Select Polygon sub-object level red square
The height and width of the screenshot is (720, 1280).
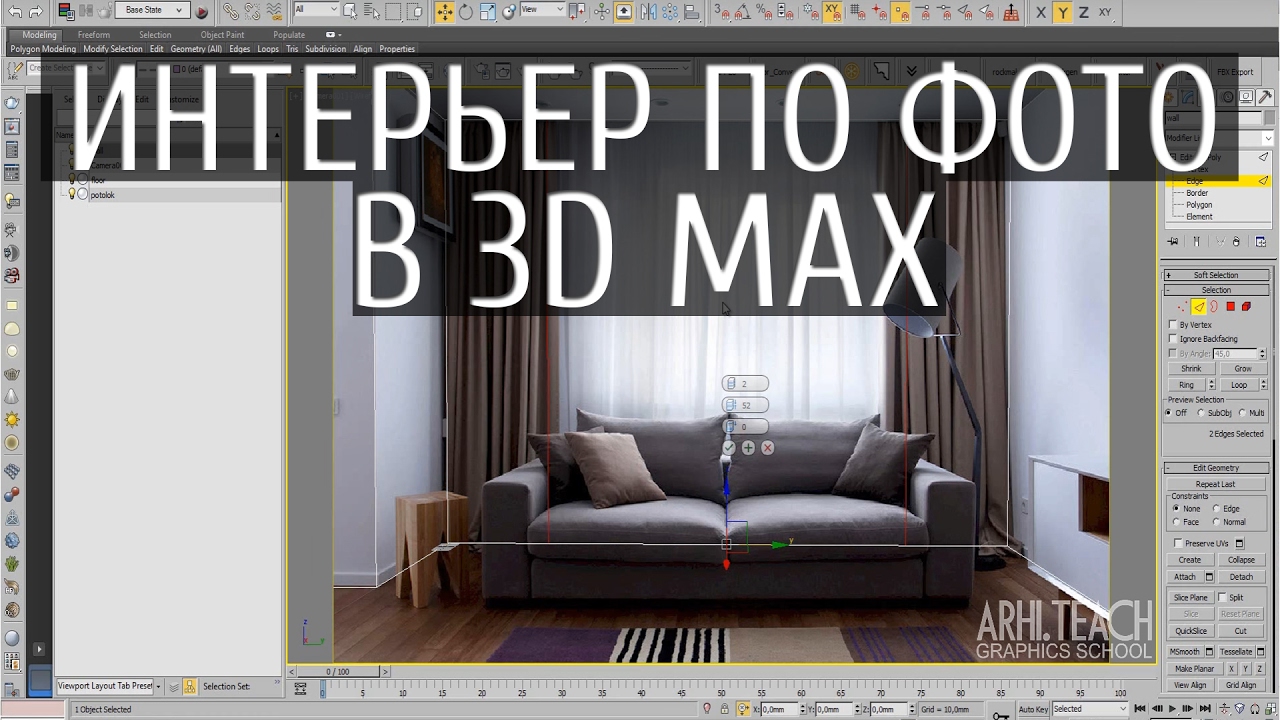coord(1230,307)
